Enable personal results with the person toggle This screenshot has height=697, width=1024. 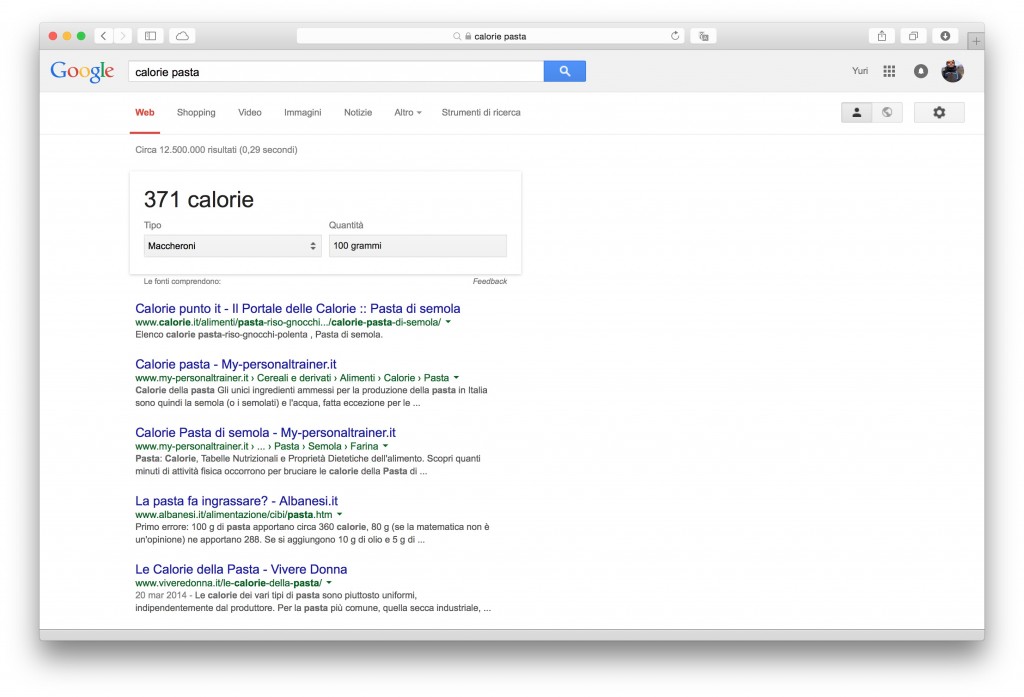856,112
